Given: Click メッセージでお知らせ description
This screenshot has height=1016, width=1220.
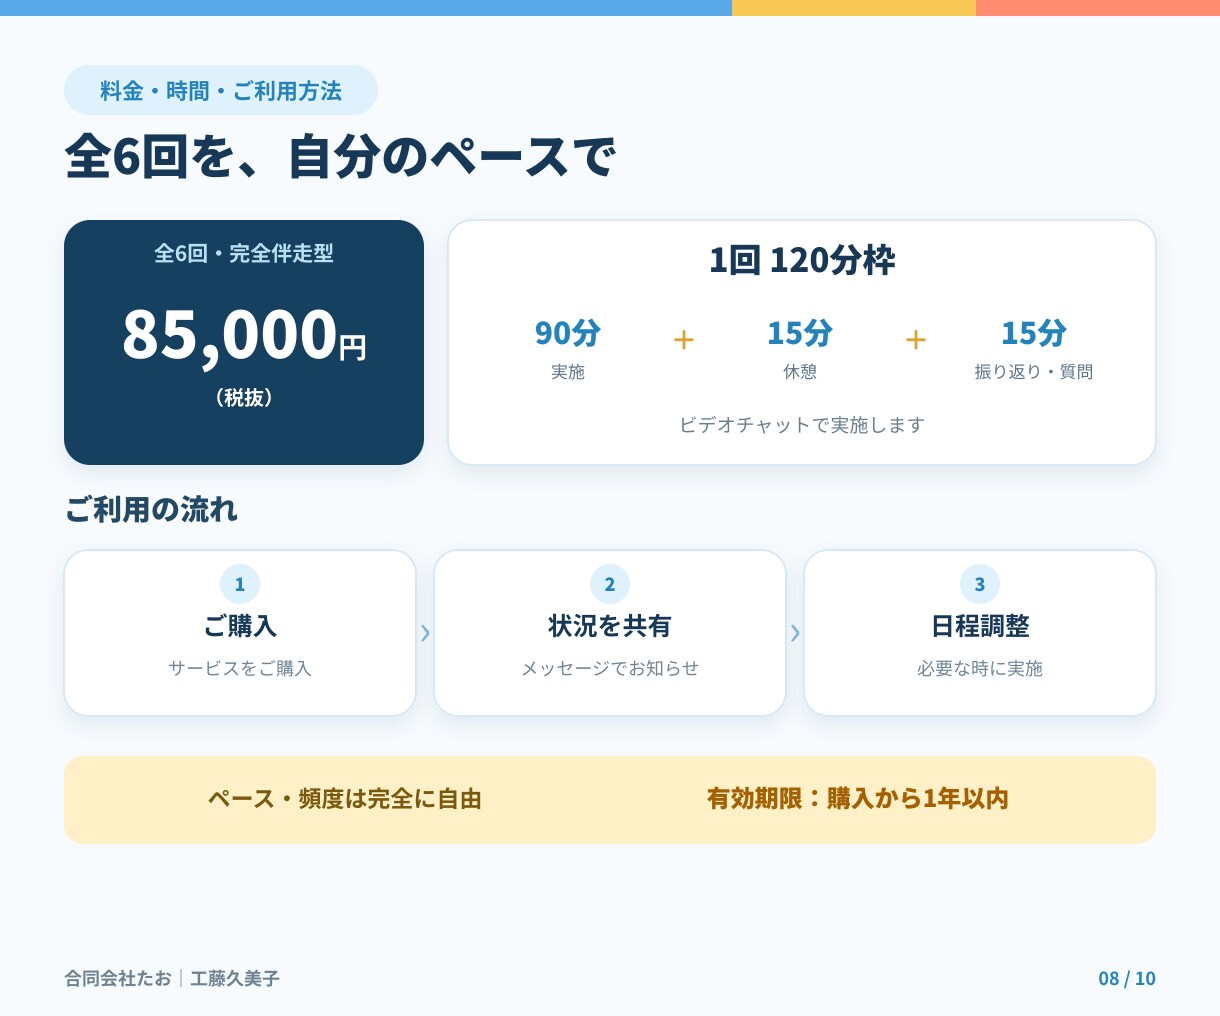Looking at the screenshot, I should coord(610,668).
